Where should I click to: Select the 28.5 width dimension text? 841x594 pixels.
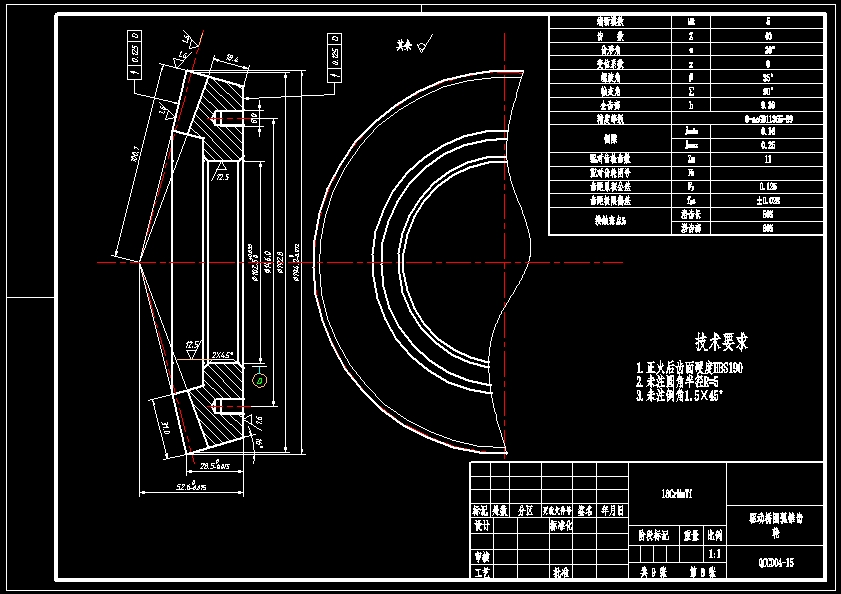[x=215, y=465]
